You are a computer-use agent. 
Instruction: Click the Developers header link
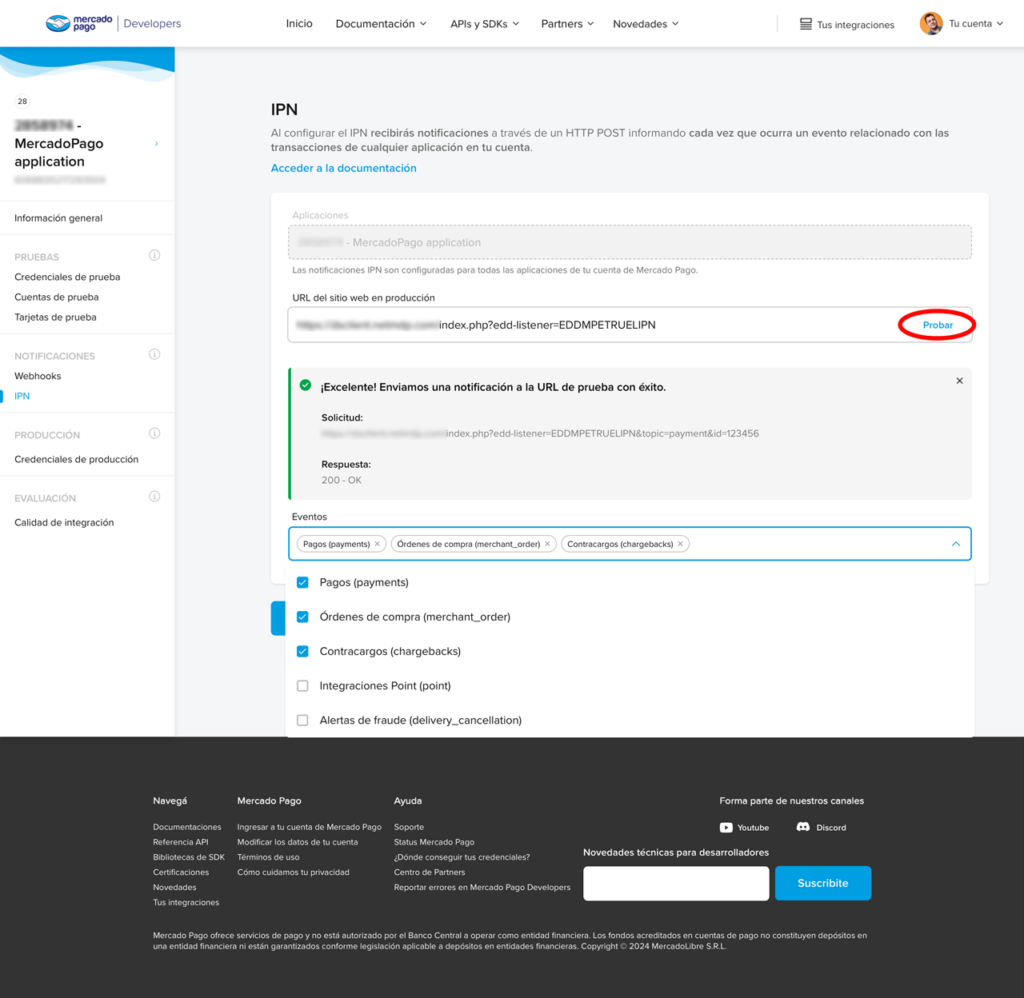pos(152,24)
